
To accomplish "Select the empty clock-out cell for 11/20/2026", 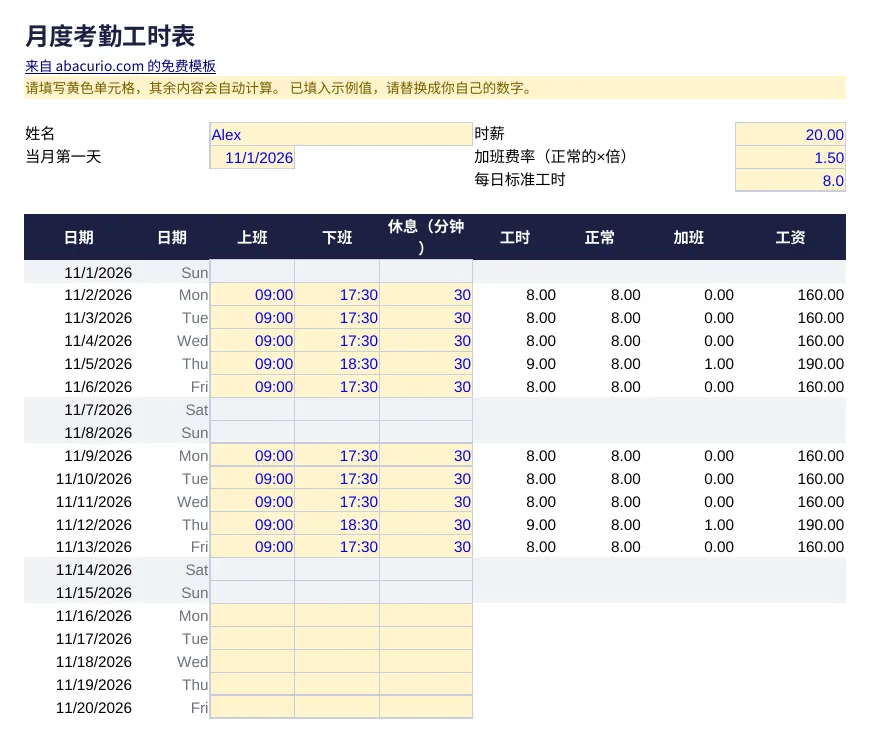I will click(337, 707).
